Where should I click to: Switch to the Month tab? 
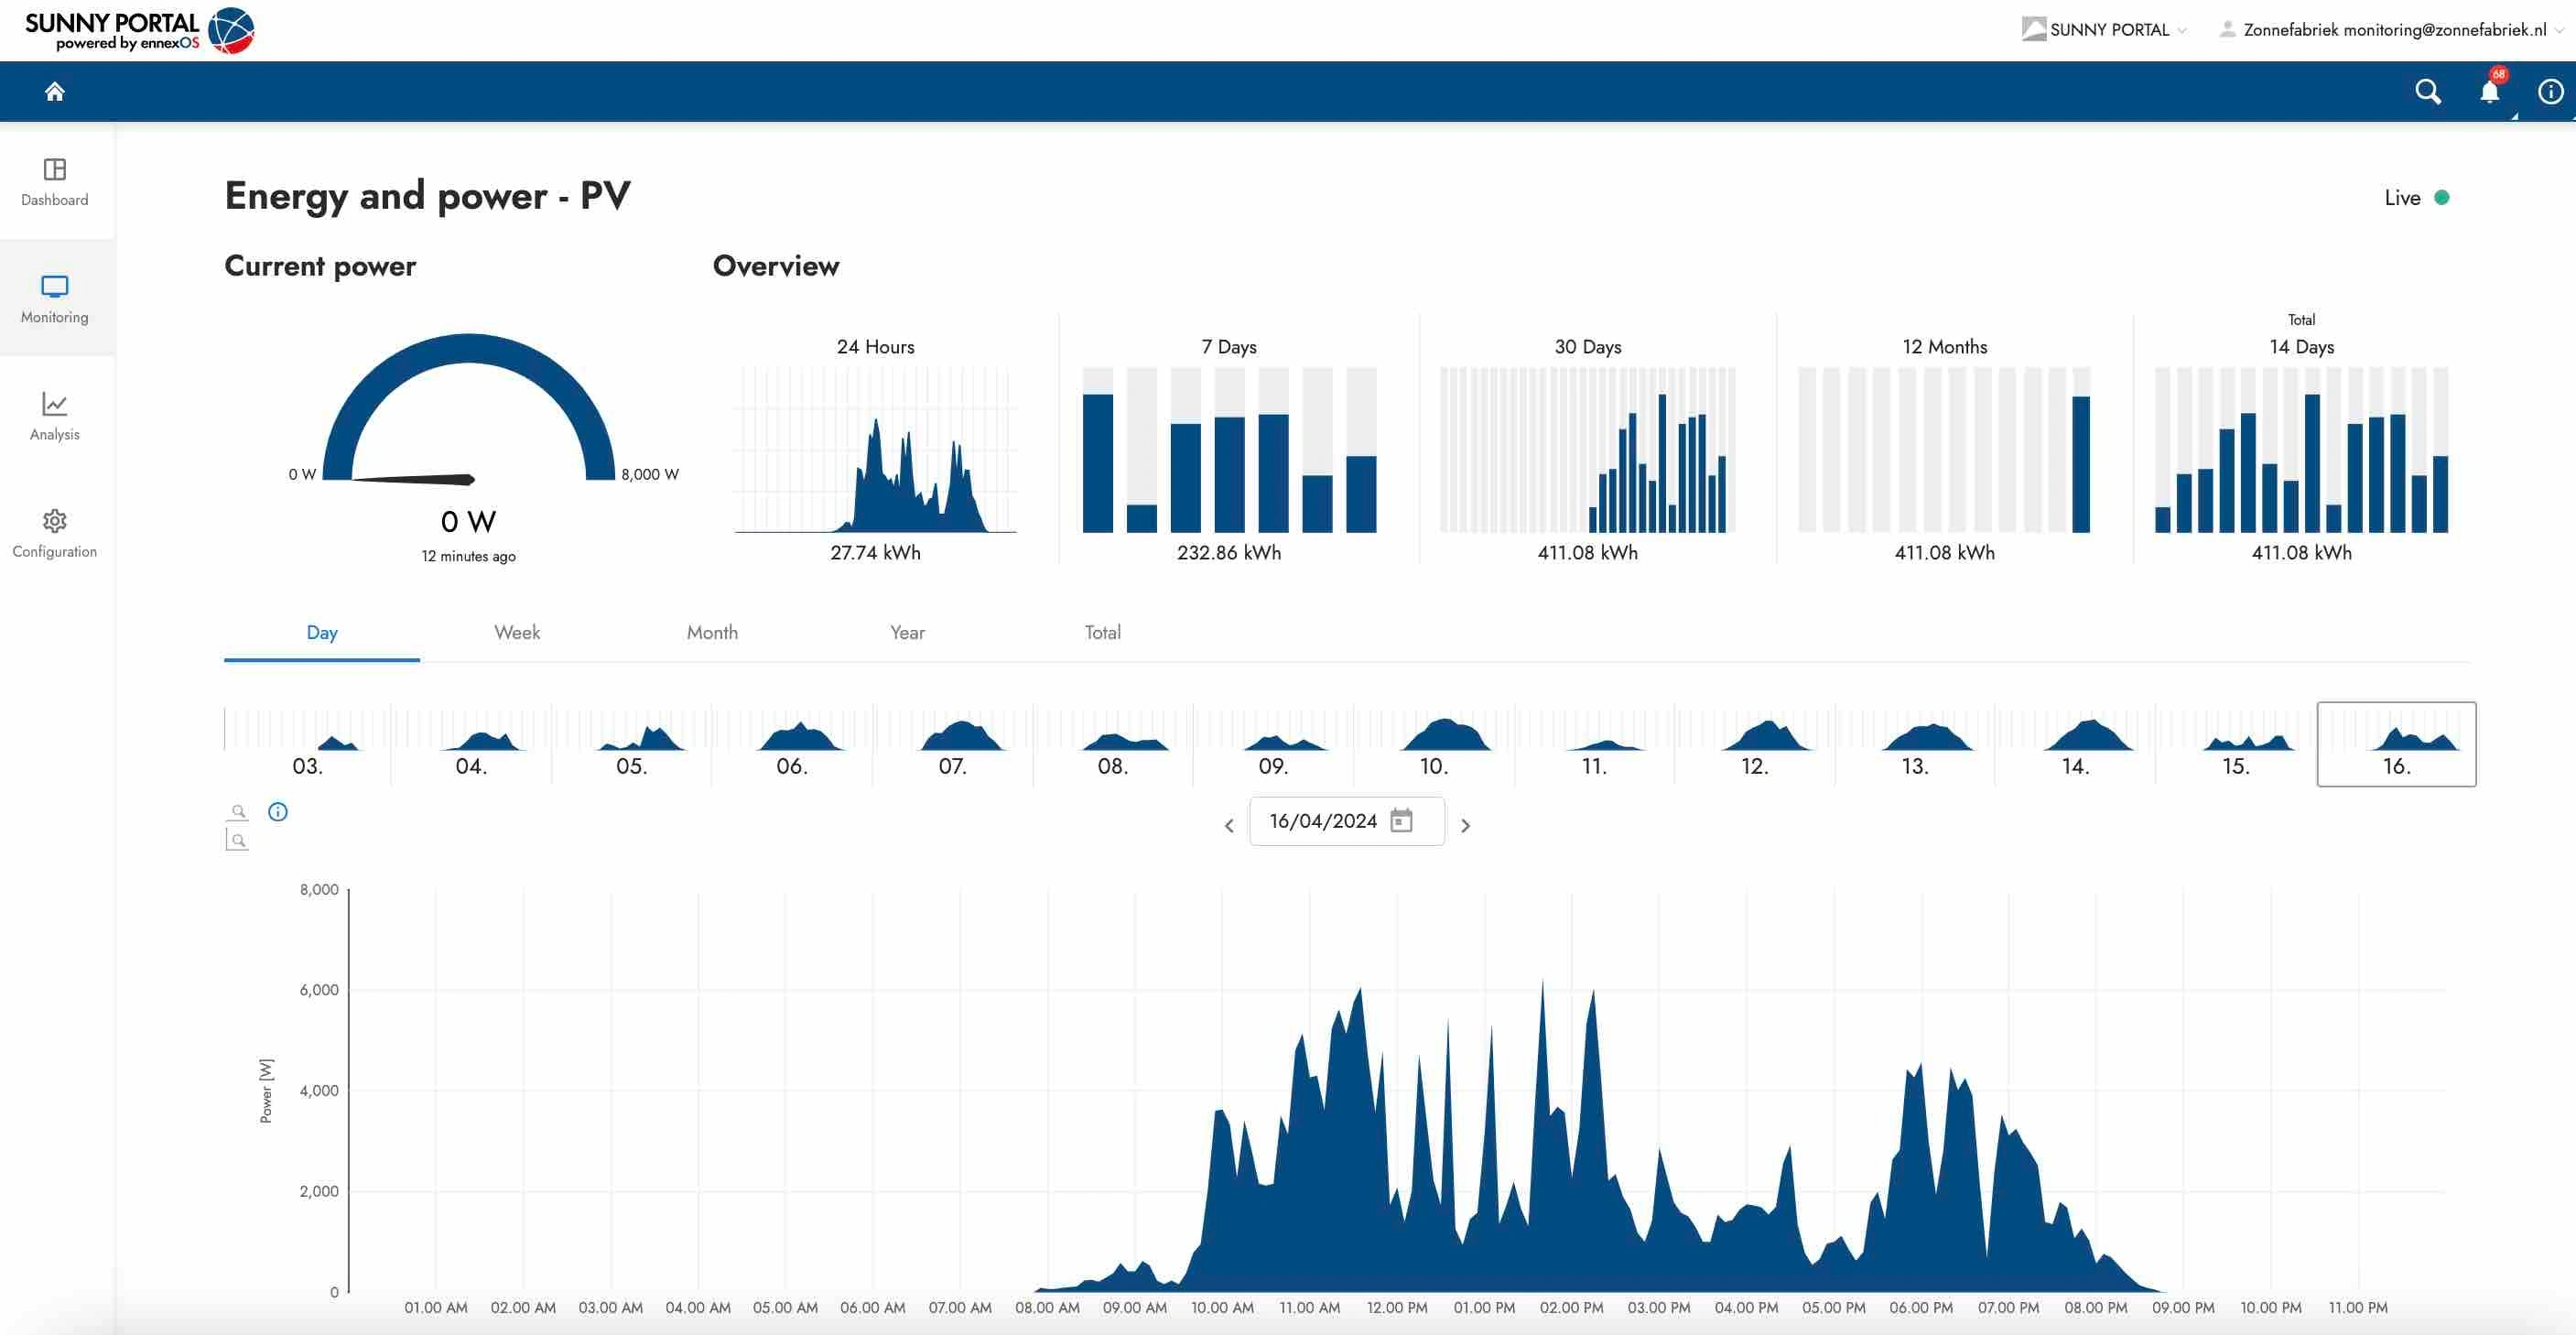712,632
